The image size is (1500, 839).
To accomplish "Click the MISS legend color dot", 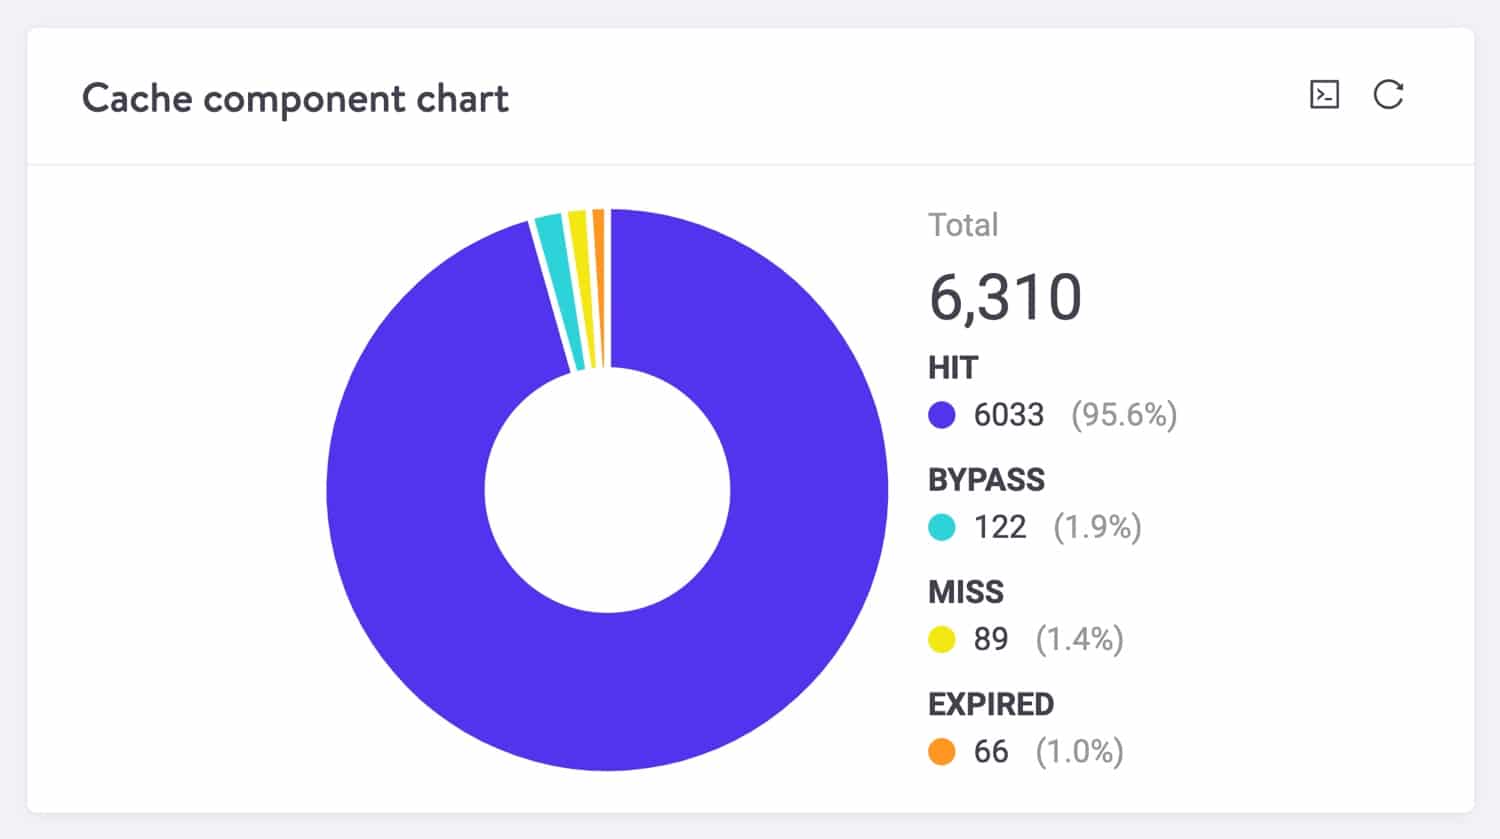I will pos(941,639).
